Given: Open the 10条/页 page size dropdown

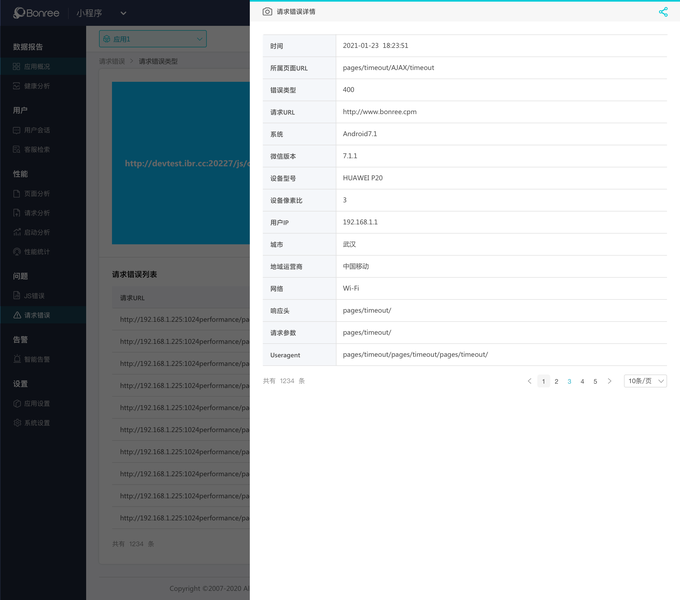Looking at the screenshot, I should pos(645,381).
